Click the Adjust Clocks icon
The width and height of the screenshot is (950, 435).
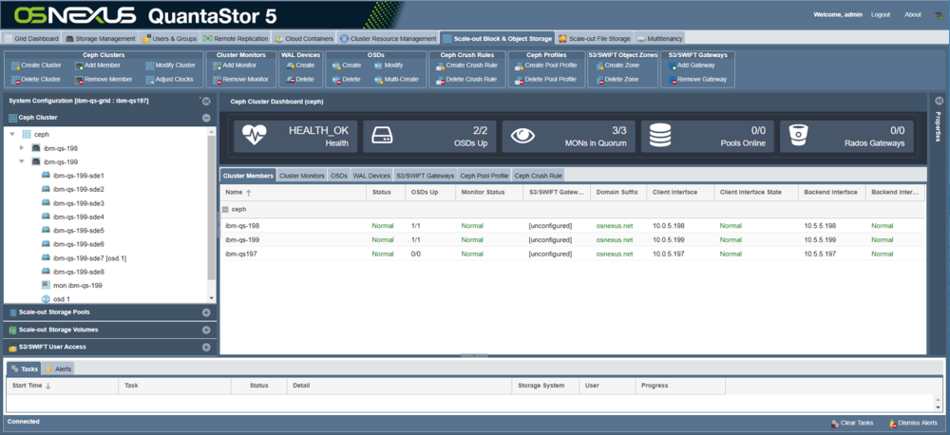click(x=150, y=79)
